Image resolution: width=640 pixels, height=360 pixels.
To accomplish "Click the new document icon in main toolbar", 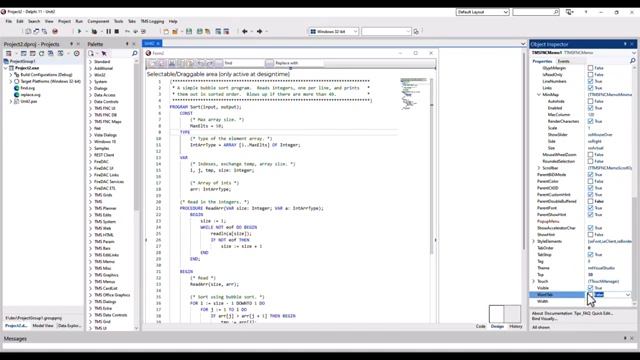I will click(166, 31).
